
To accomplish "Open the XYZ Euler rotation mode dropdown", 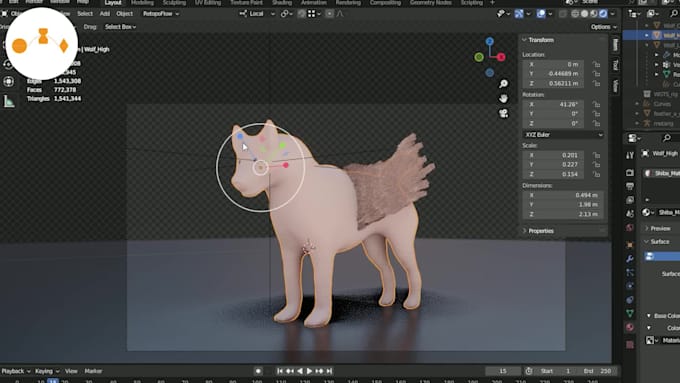I will [563, 135].
